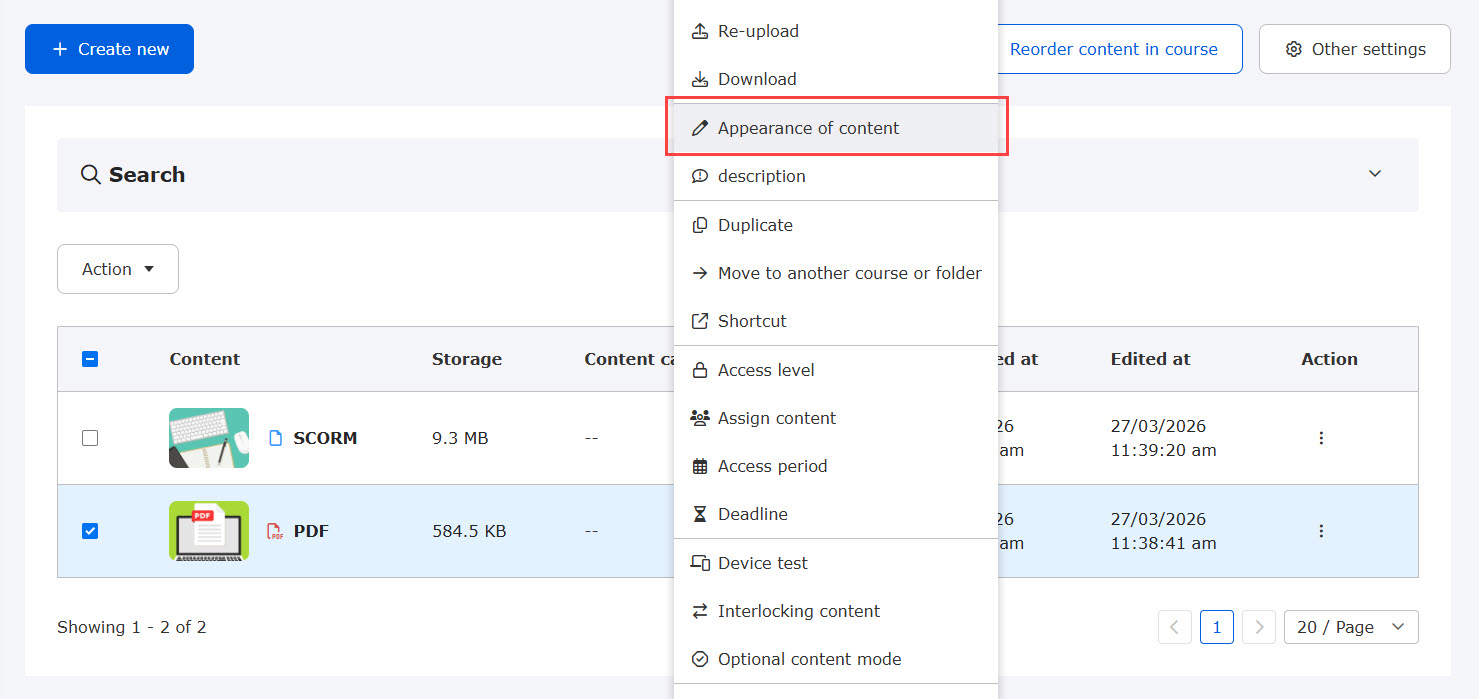Tick the SCORM row checkbox

click(x=90, y=438)
